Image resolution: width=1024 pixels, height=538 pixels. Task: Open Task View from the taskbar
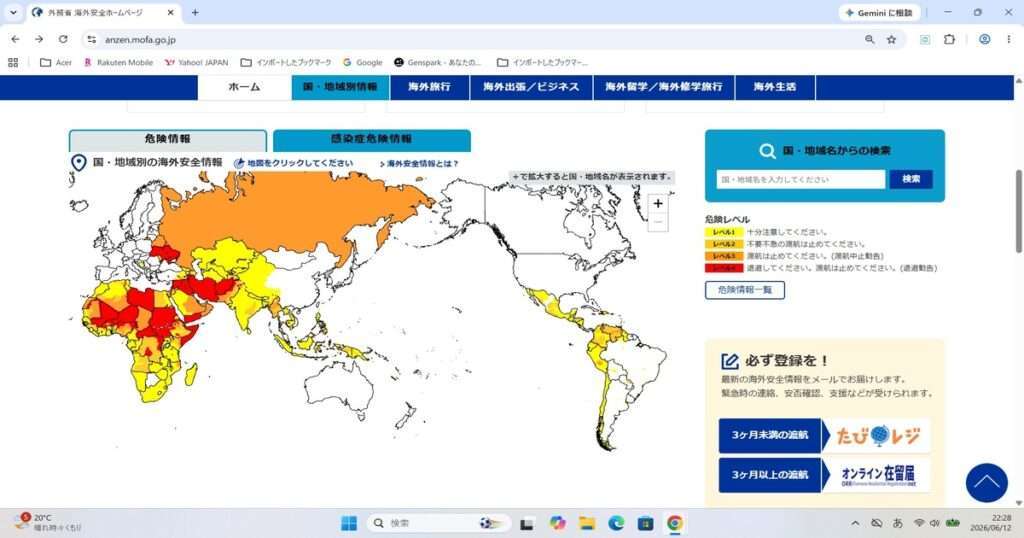pos(527,523)
